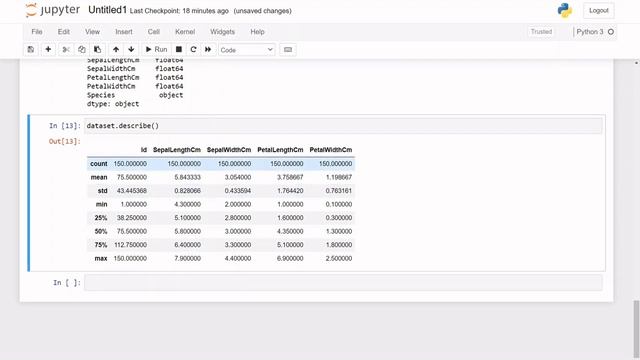The width and height of the screenshot is (640, 360).
Task: Move selected cell up
Action: pyautogui.click(x=116, y=49)
